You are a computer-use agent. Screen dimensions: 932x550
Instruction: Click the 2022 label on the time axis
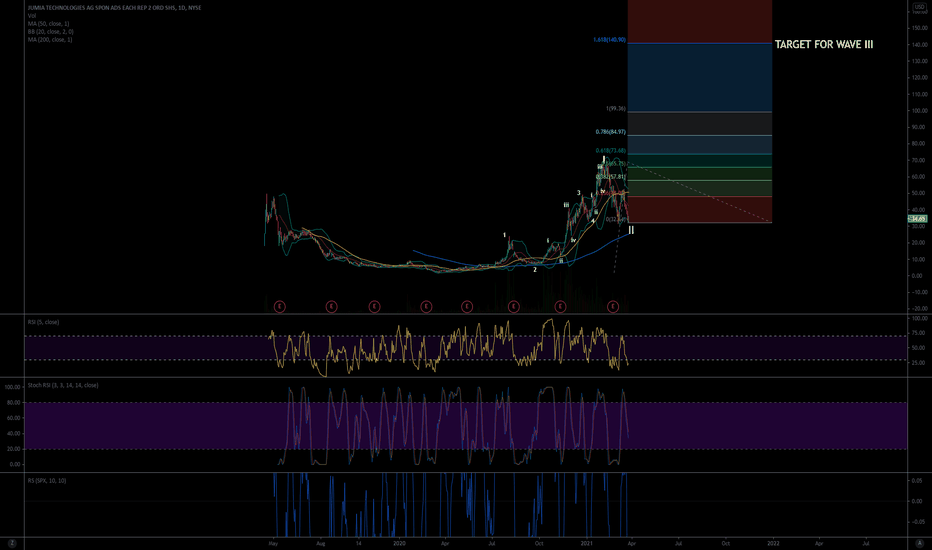point(773,543)
